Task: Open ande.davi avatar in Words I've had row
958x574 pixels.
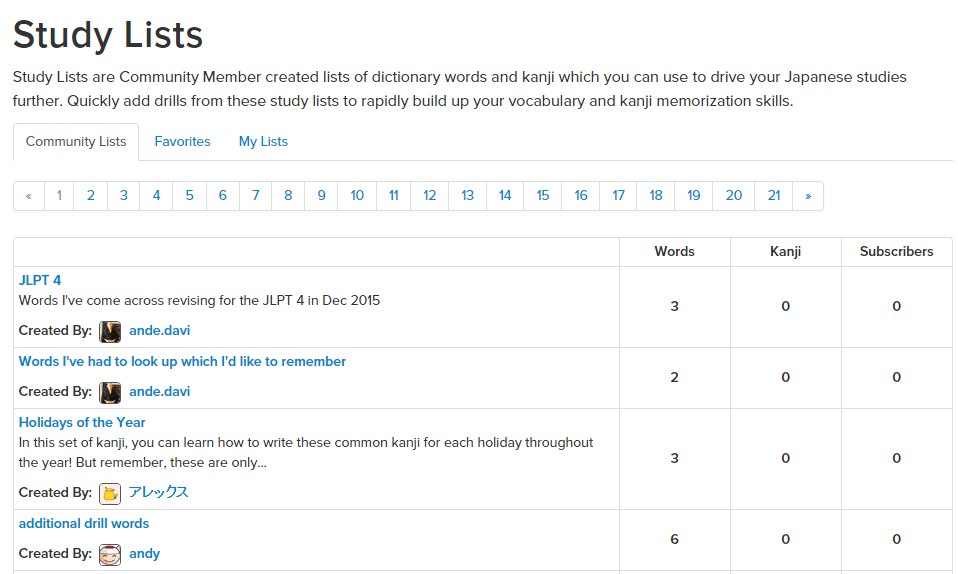Action: tap(110, 392)
